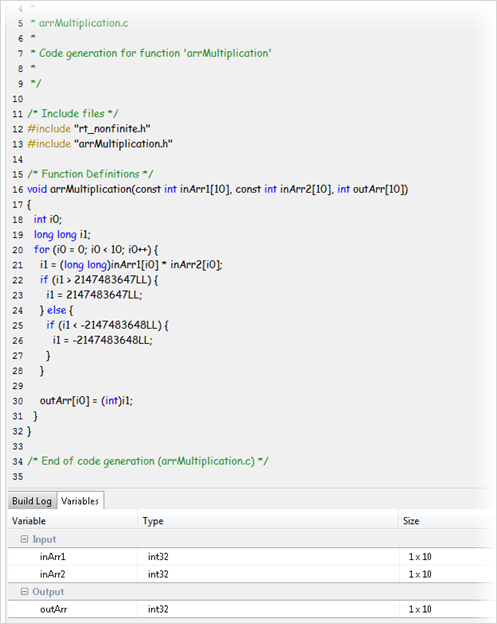Click the Input group label
The height and width of the screenshot is (624, 497).
(x=44, y=539)
